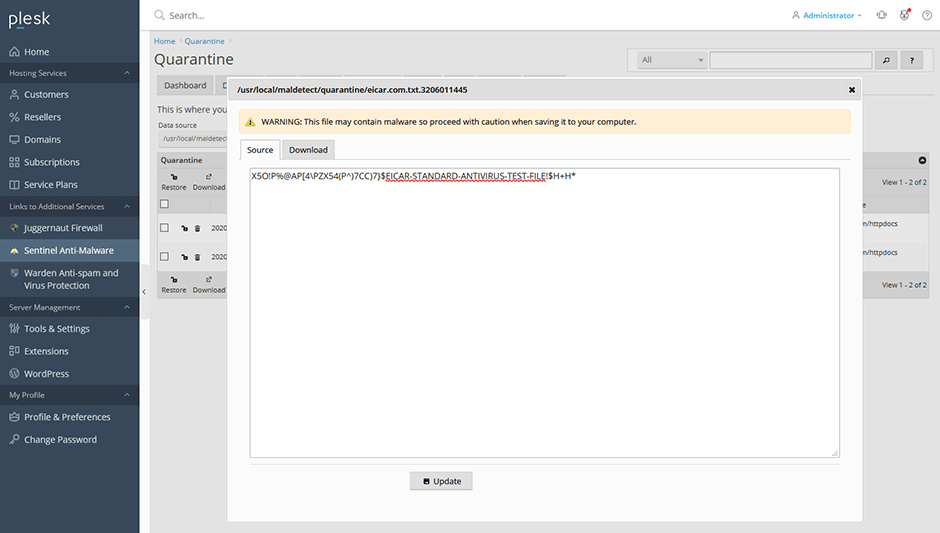The image size is (940, 533).
Task: Click the Update button
Action: [x=441, y=481]
